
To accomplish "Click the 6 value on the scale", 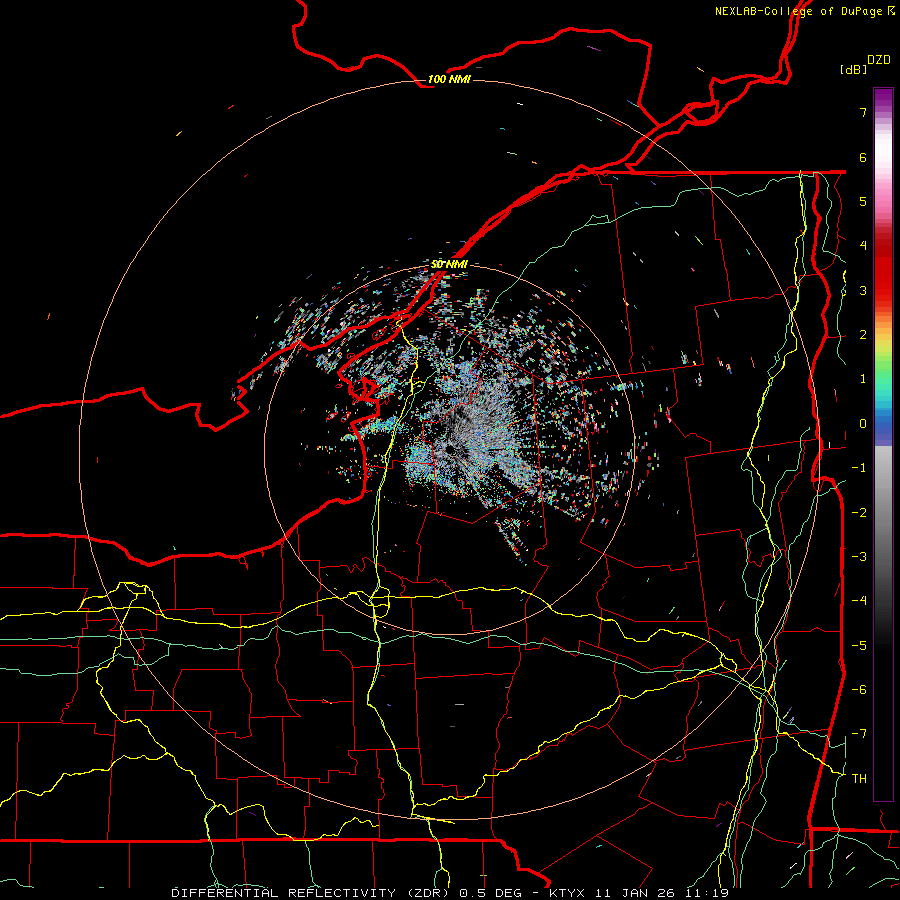I will coord(863,157).
